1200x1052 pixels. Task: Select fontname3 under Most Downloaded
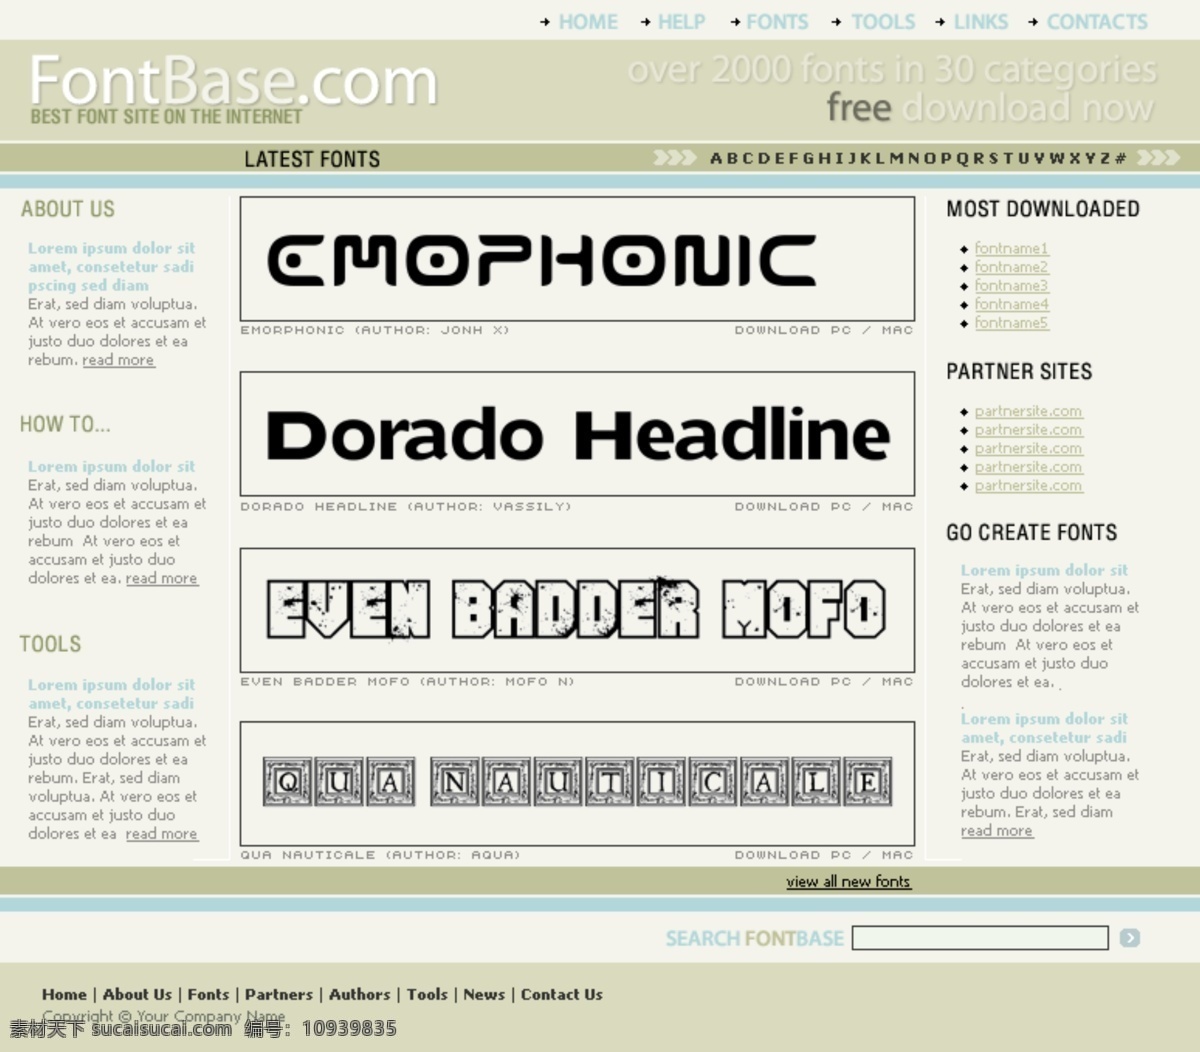[1011, 286]
